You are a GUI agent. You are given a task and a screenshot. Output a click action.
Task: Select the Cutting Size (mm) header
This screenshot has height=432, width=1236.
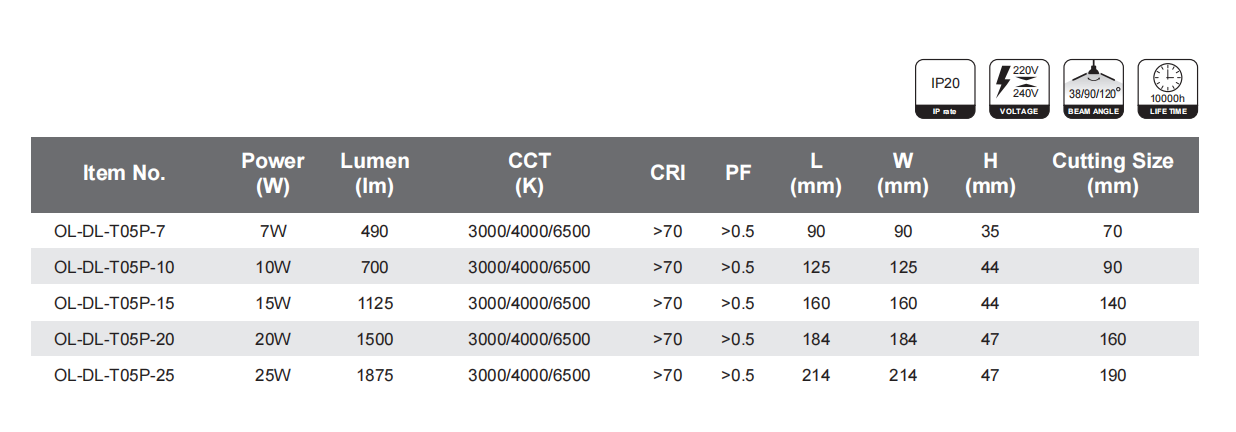click(x=1112, y=173)
